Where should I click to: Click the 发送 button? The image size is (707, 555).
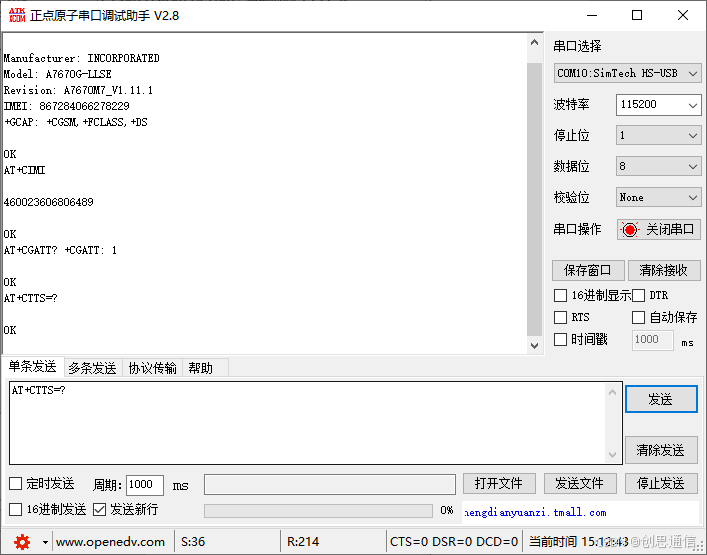click(661, 399)
